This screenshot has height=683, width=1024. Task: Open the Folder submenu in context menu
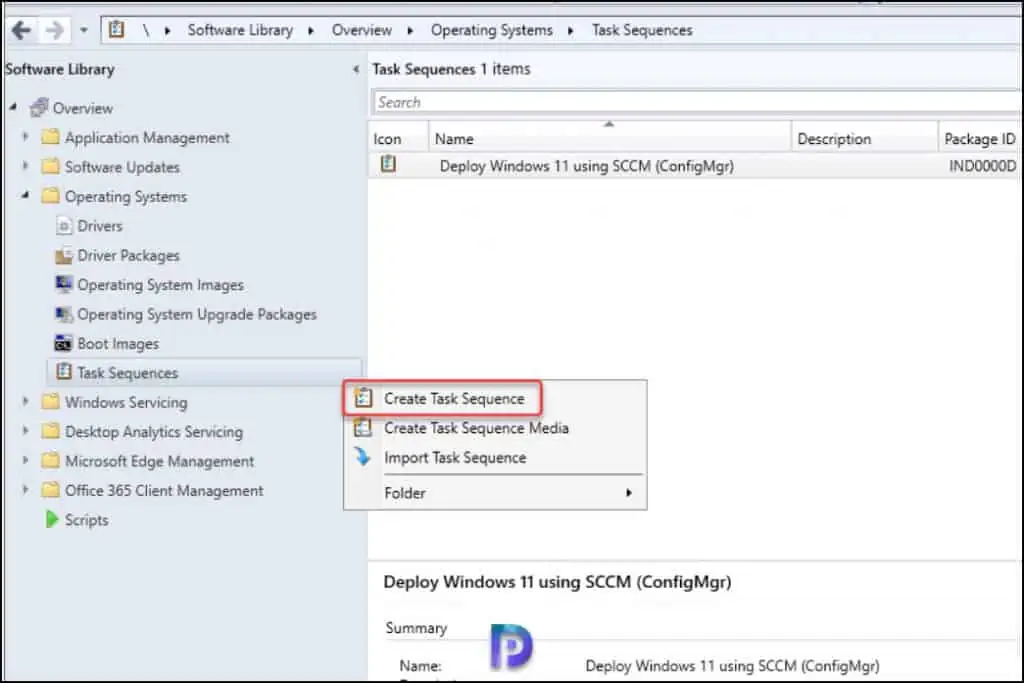[x=495, y=493]
